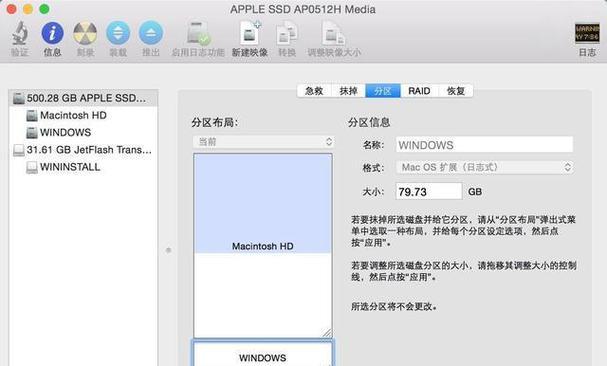The width and height of the screenshot is (607, 366).
Task: Open the Info (信息) toolbar icon
Action: point(52,33)
